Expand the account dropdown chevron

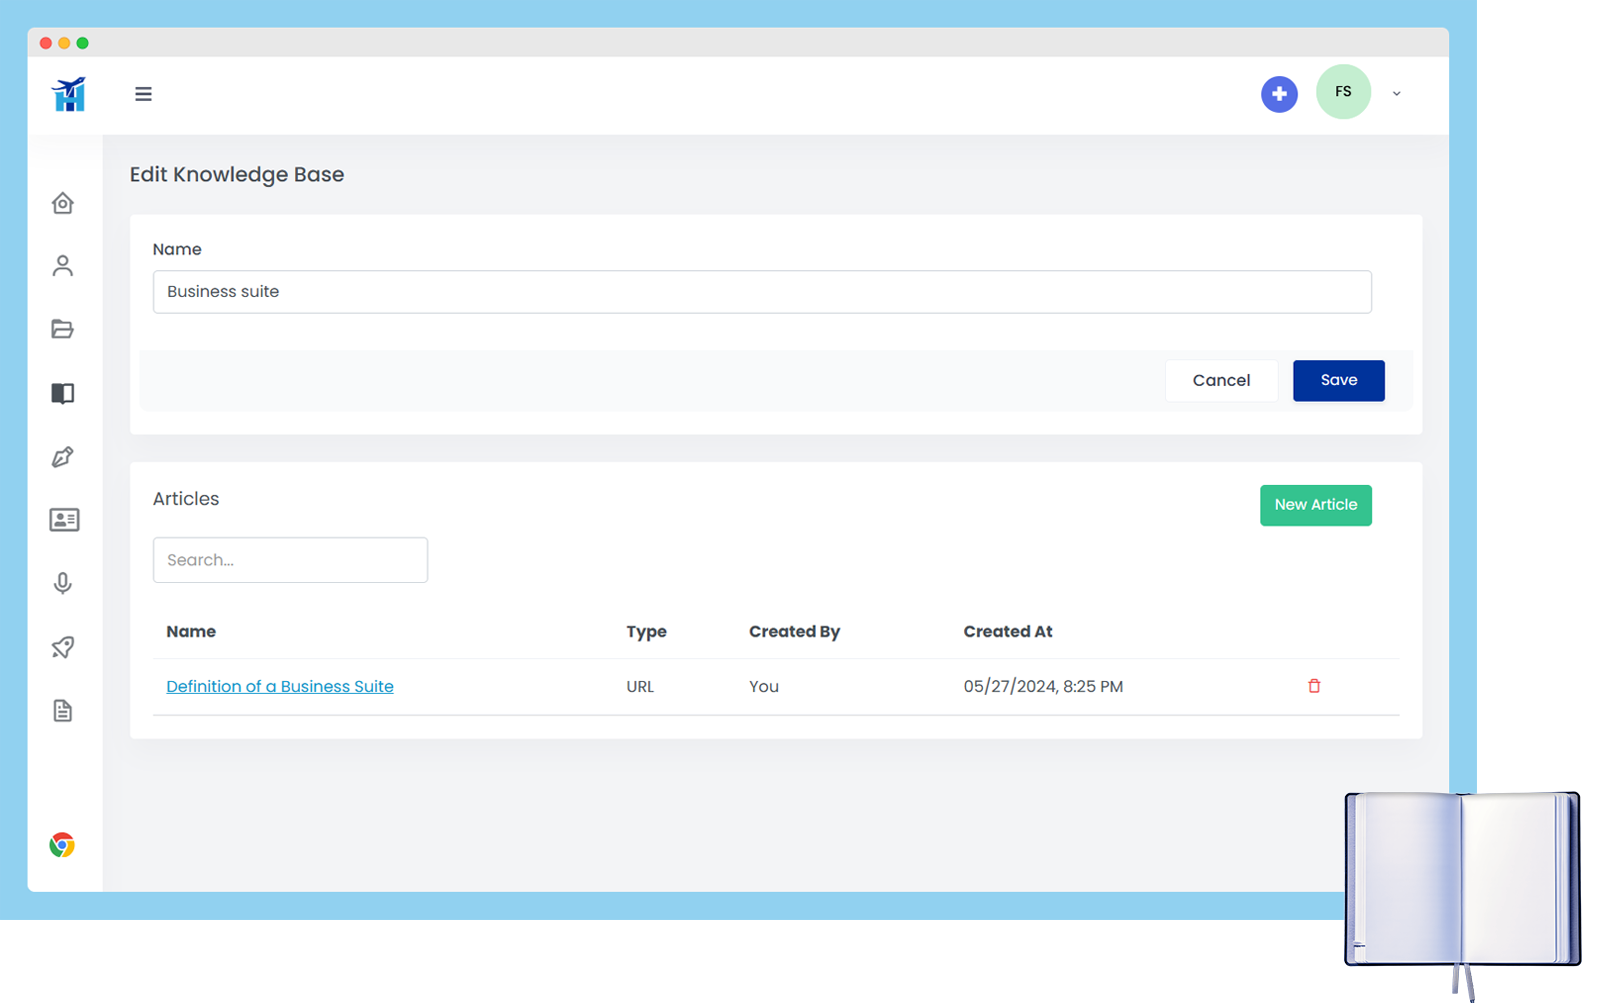(x=1397, y=94)
